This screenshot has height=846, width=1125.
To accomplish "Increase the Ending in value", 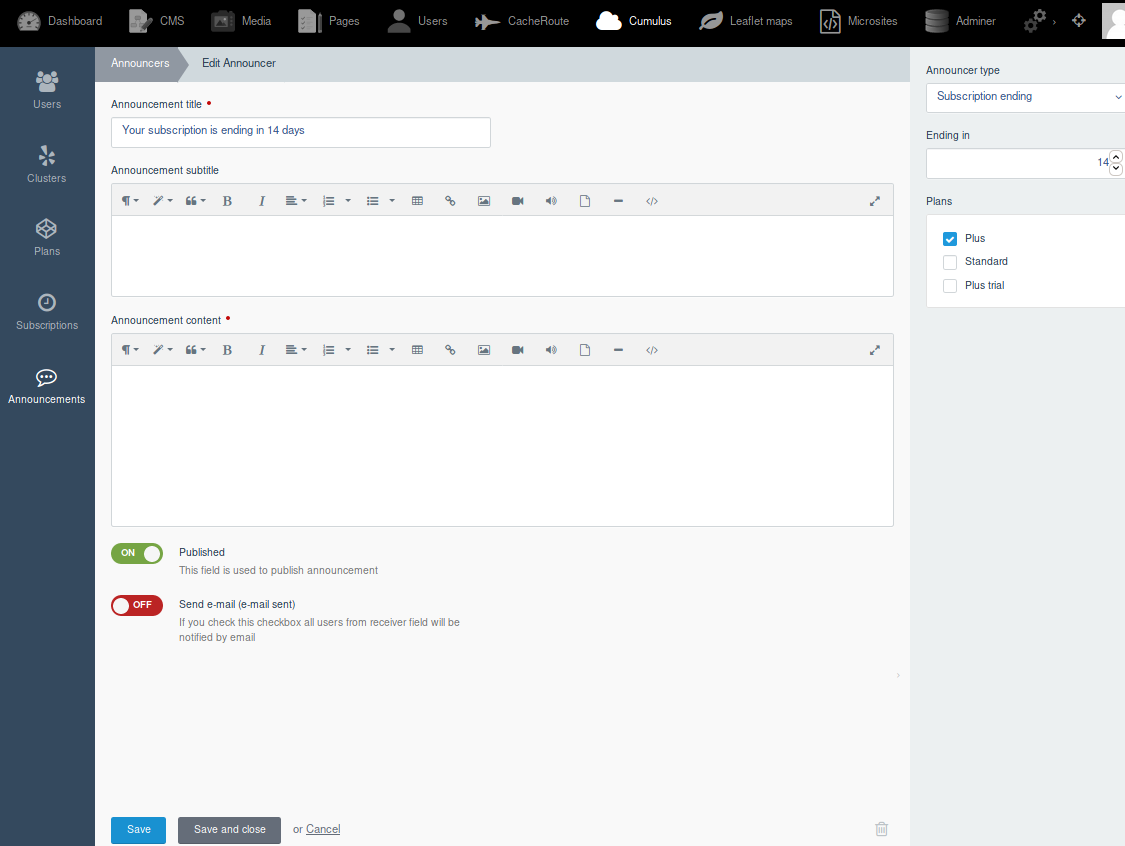I will (1116, 157).
